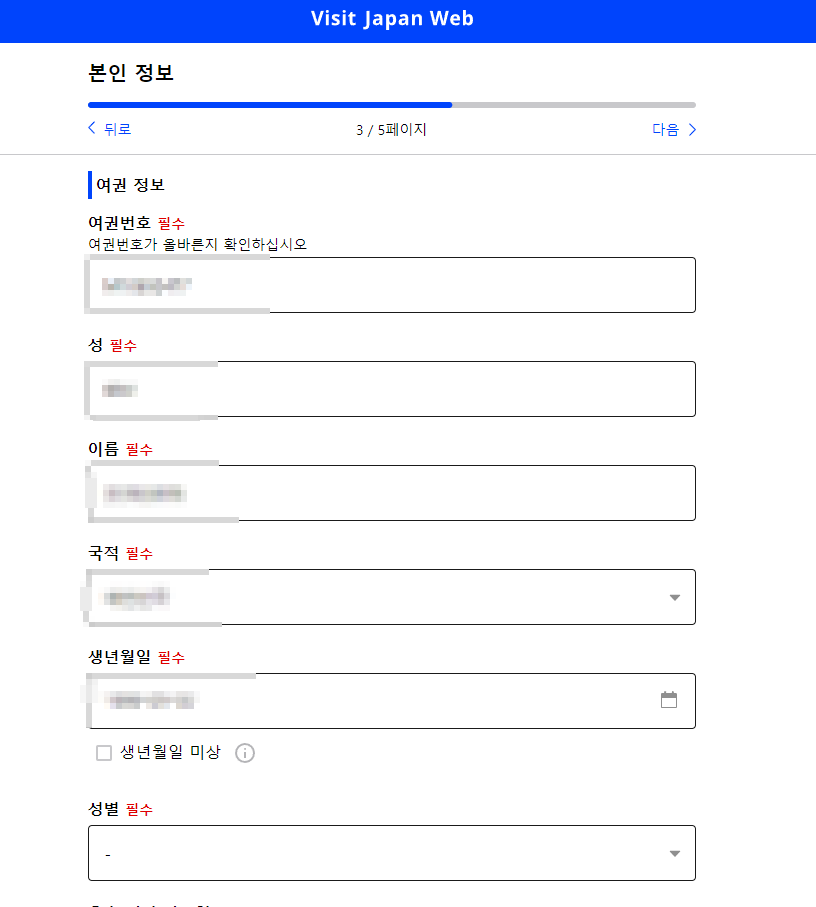Check the 생년월일 미상 checkbox
816x907 pixels.
[104, 753]
